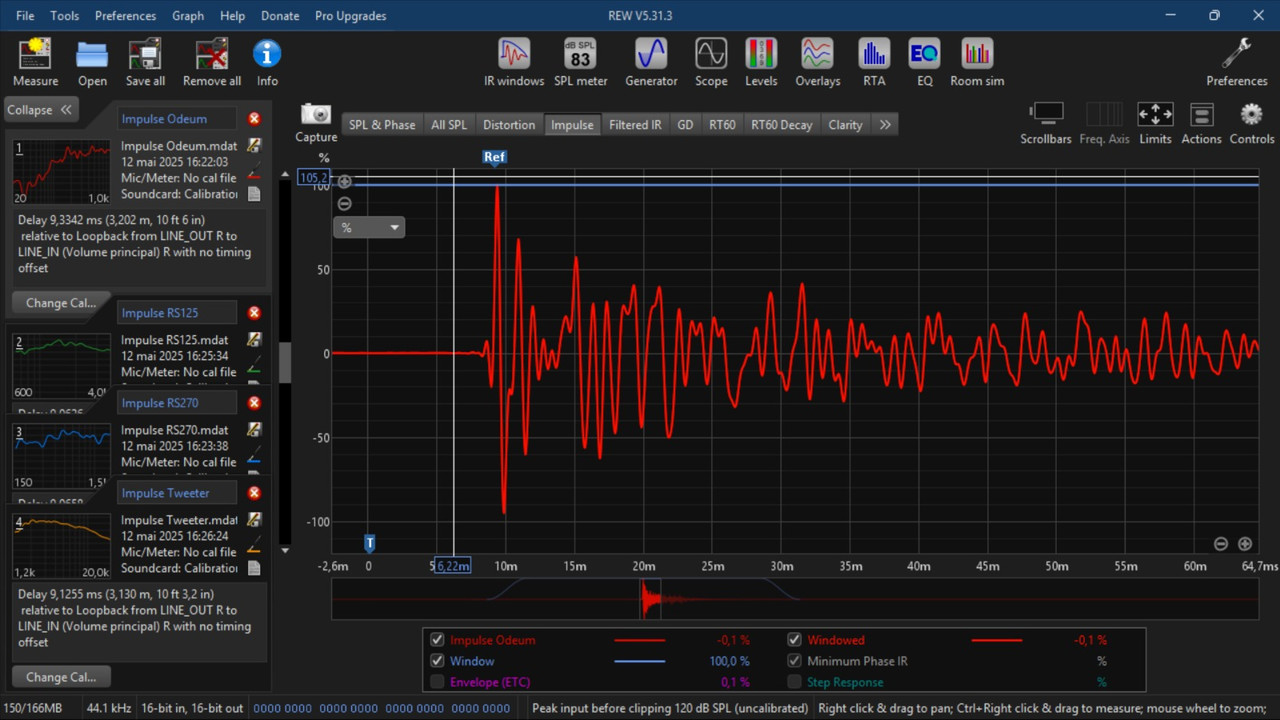Select Impulse RS270 measurement thumbnail
Viewport: 1280px width, 720px height.
(62, 455)
